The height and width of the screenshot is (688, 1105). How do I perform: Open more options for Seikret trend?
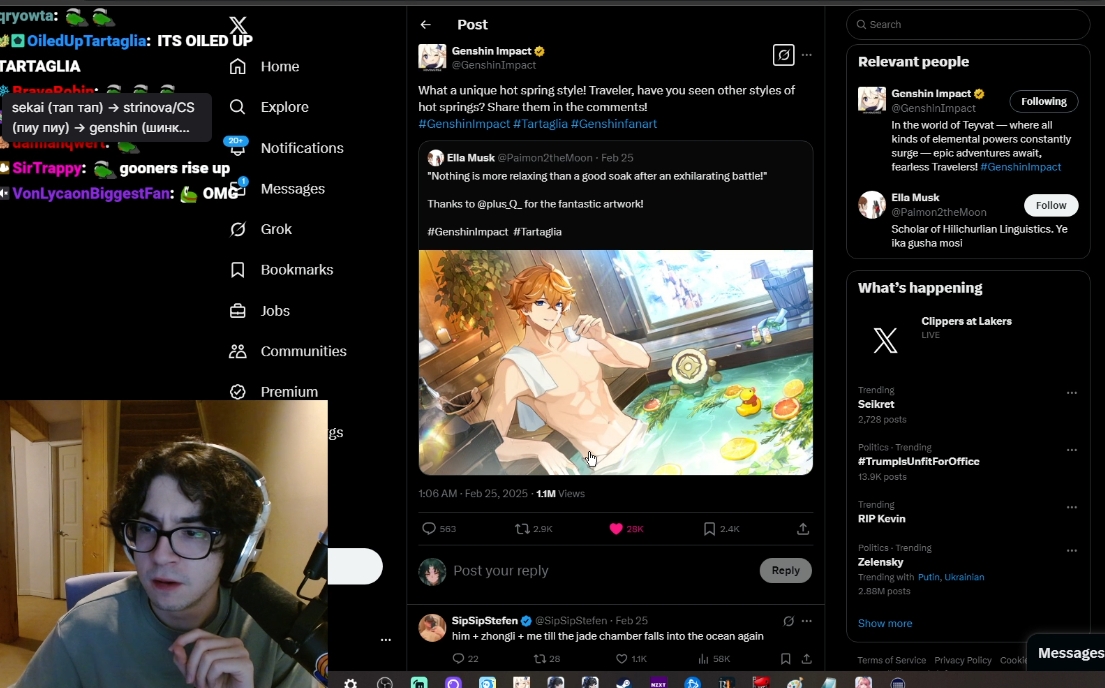coord(1072,393)
